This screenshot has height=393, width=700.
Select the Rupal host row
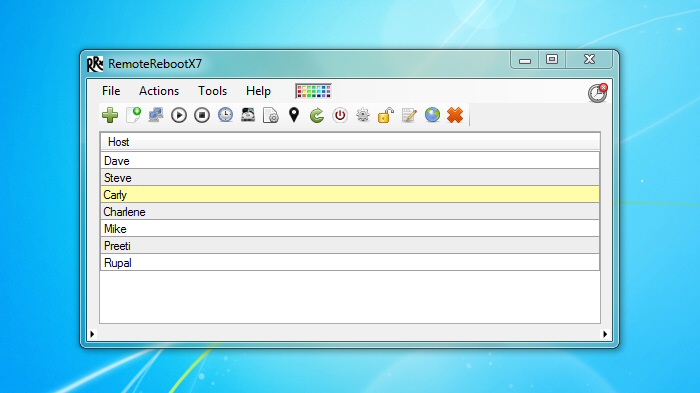(x=350, y=262)
